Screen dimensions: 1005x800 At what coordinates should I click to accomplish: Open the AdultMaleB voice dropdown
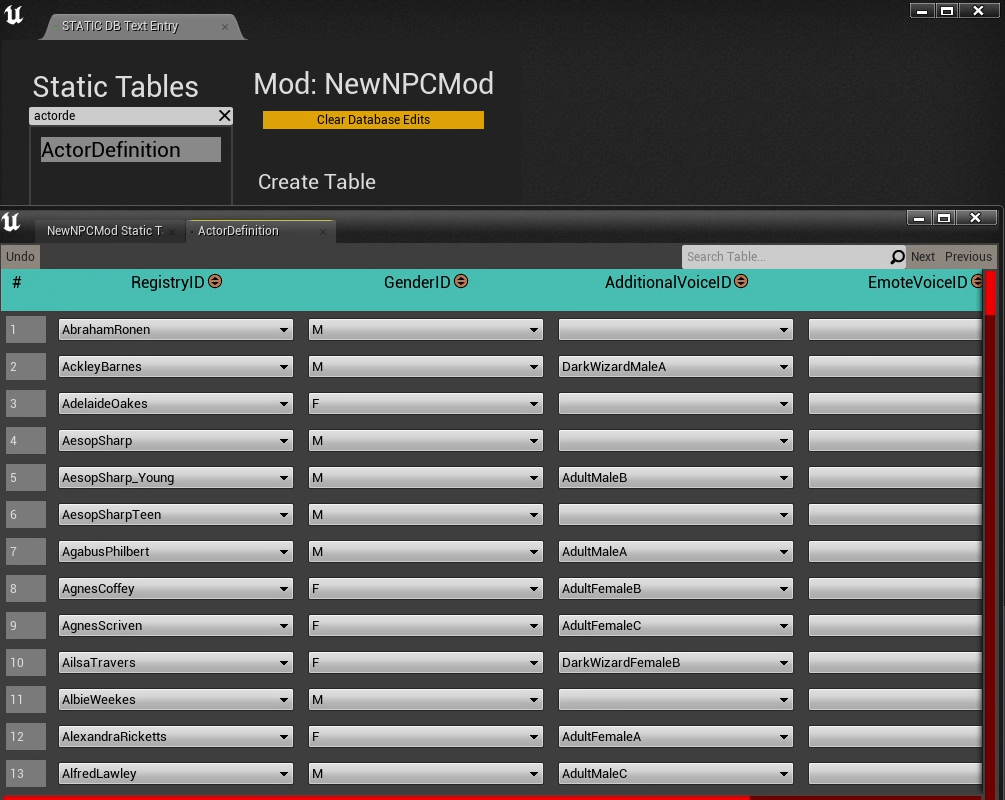click(676, 478)
